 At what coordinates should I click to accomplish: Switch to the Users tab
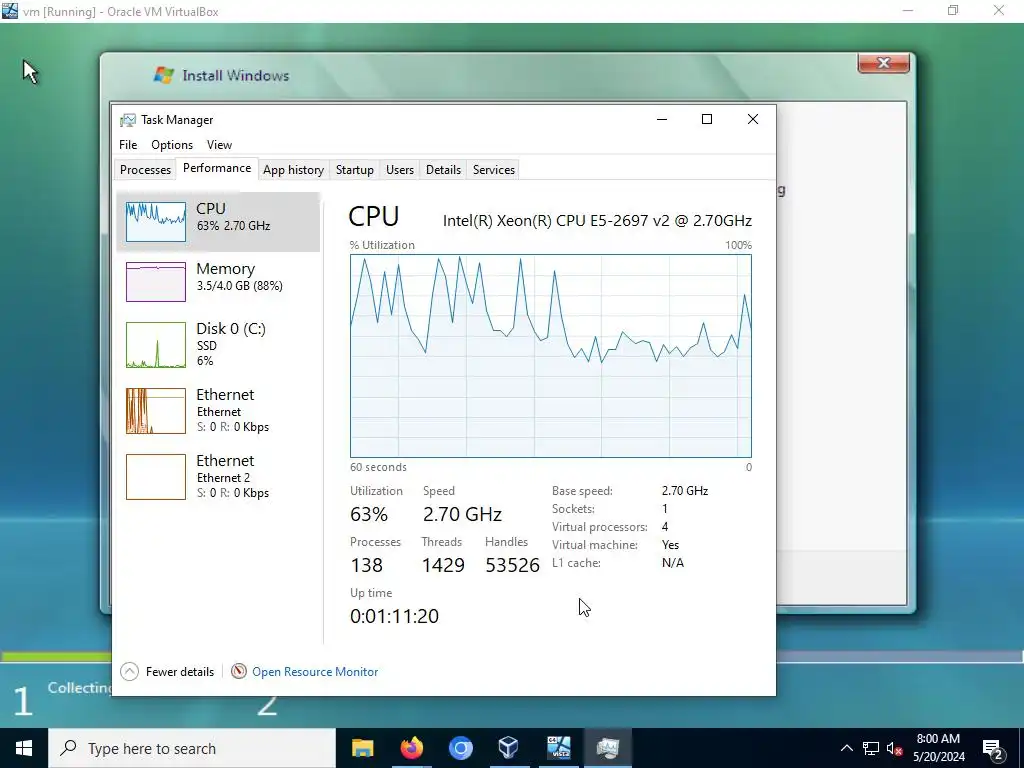click(400, 170)
